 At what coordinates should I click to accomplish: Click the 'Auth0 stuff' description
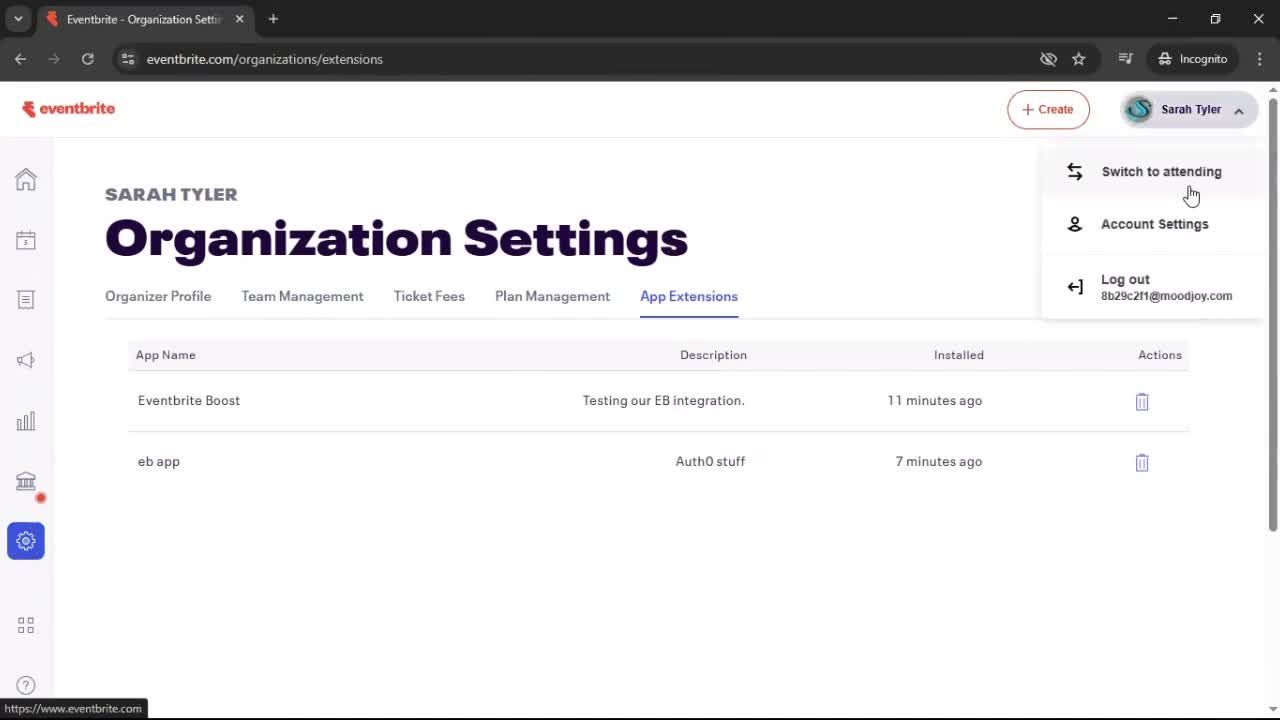[710, 461]
